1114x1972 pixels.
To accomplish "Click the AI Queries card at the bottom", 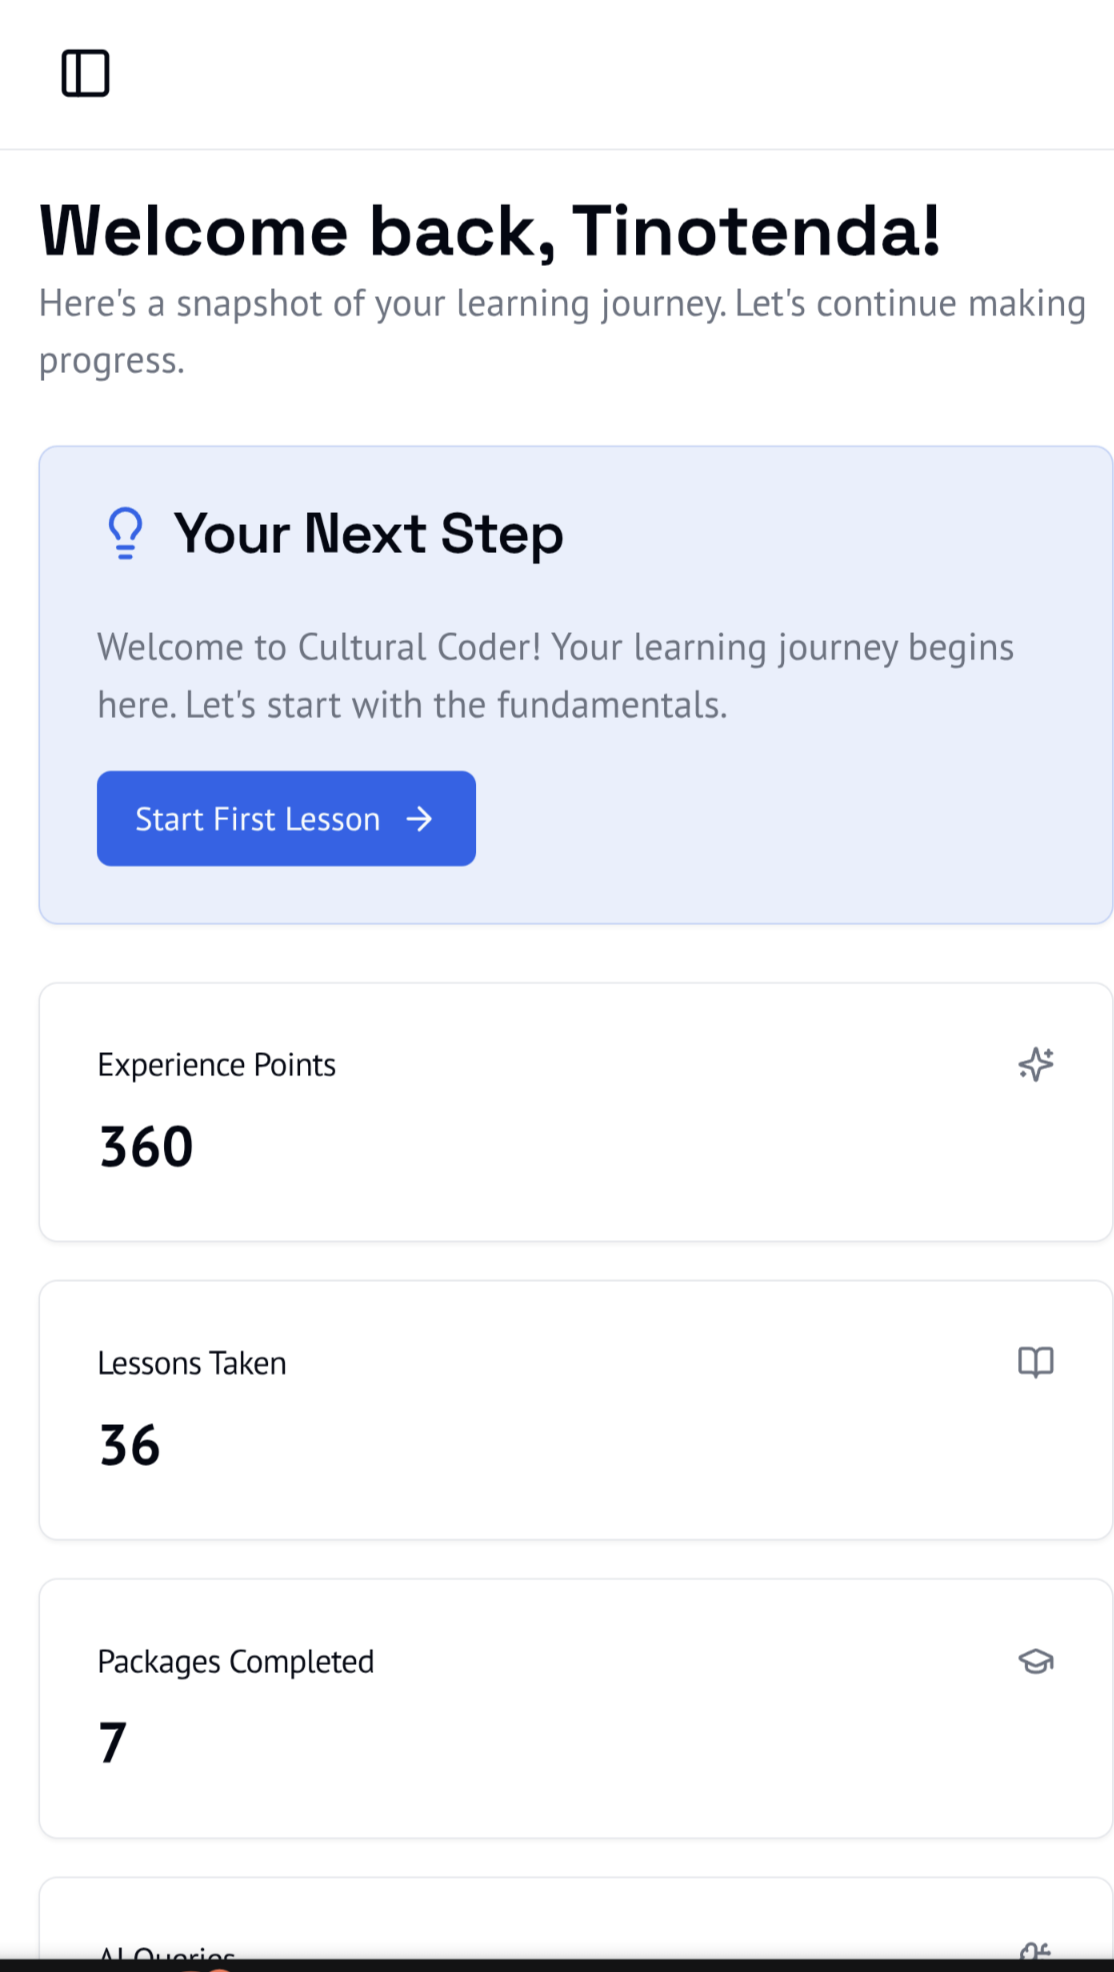I will pyautogui.click(x=575, y=1930).
